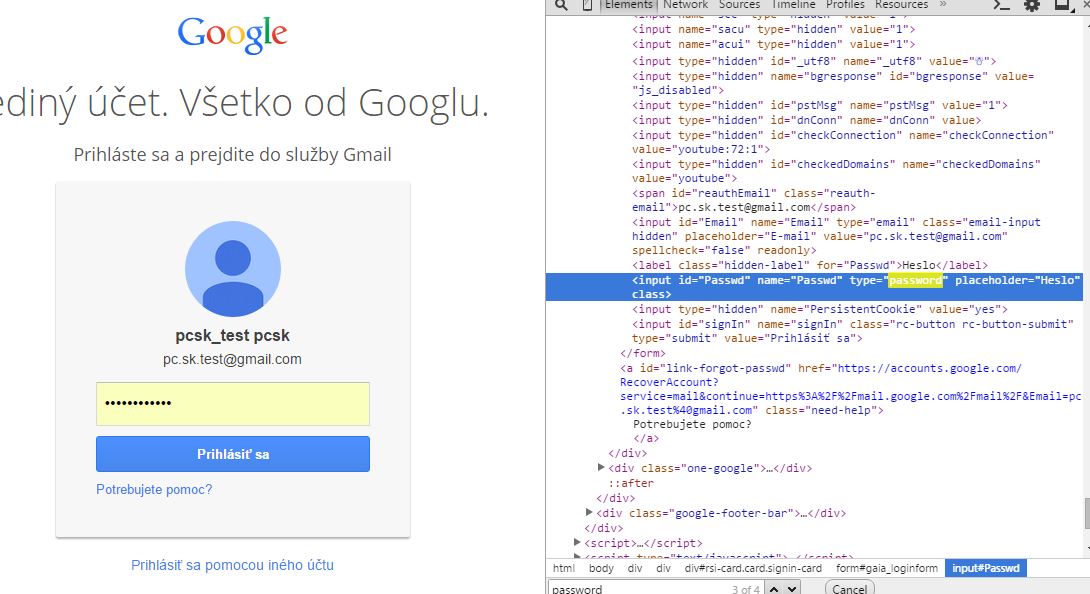Select the span id="reauthEmail" line
The image size is (1090, 594).
754,200
